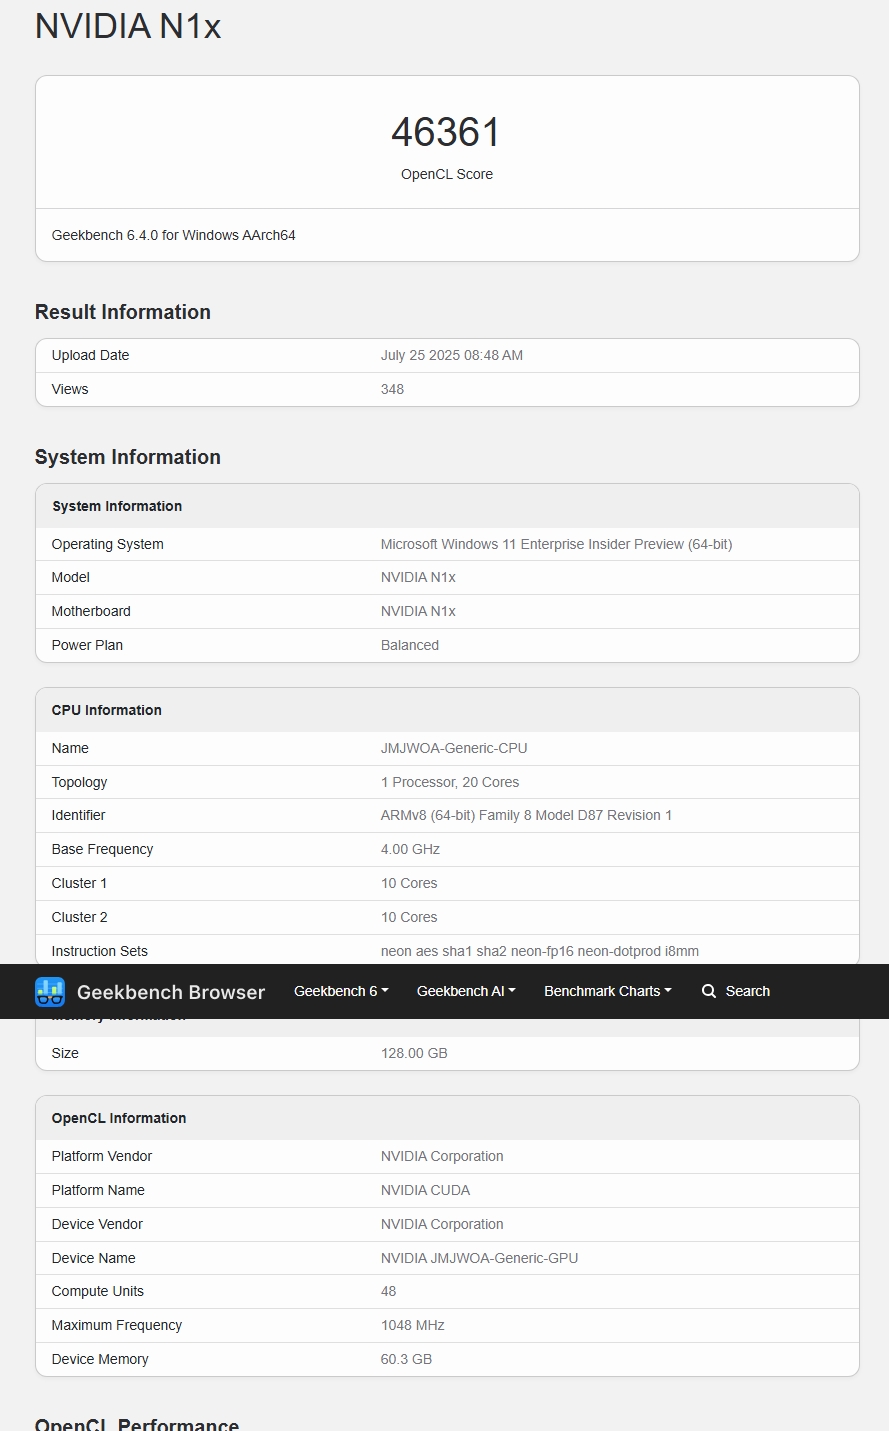This screenshot has width=889, height=1431.
Task: Select the Instruction Sets value neon aes sha1
Action: coord(540,951)
